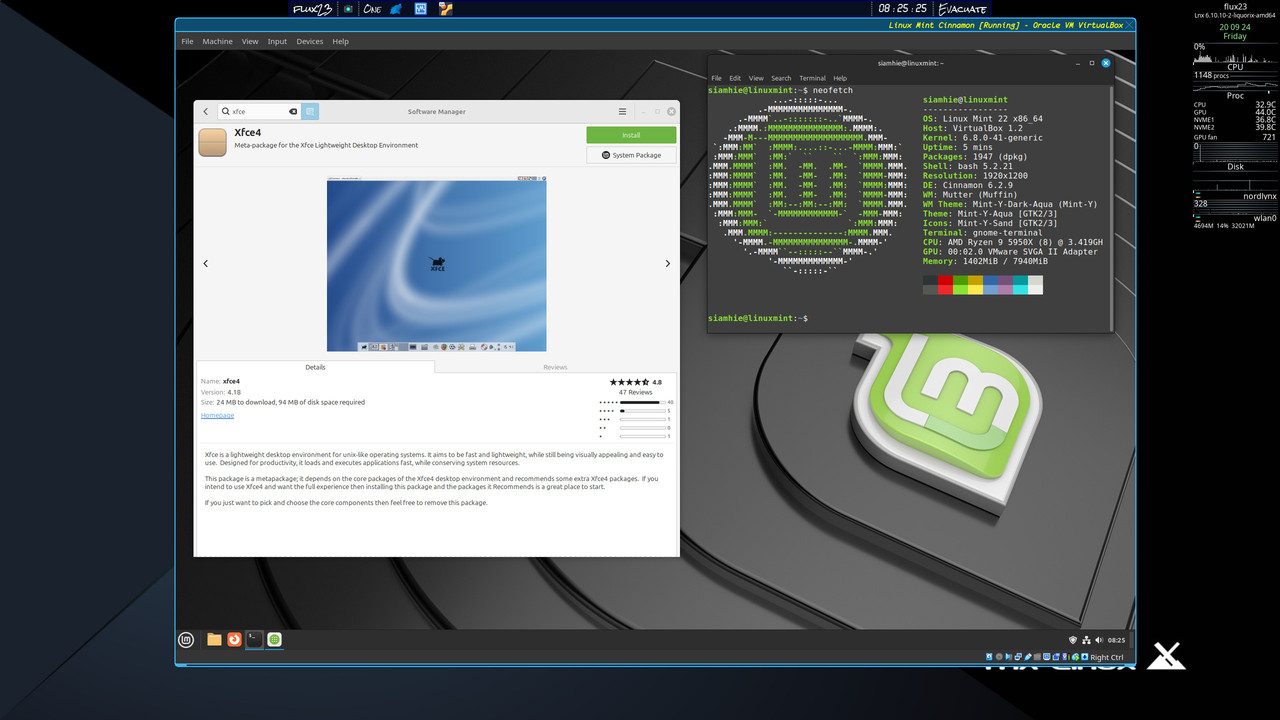Screen dimensions: 1280x720
Task: Toggle the search-in-description button beside search box
Action: [x=310, y=112]
